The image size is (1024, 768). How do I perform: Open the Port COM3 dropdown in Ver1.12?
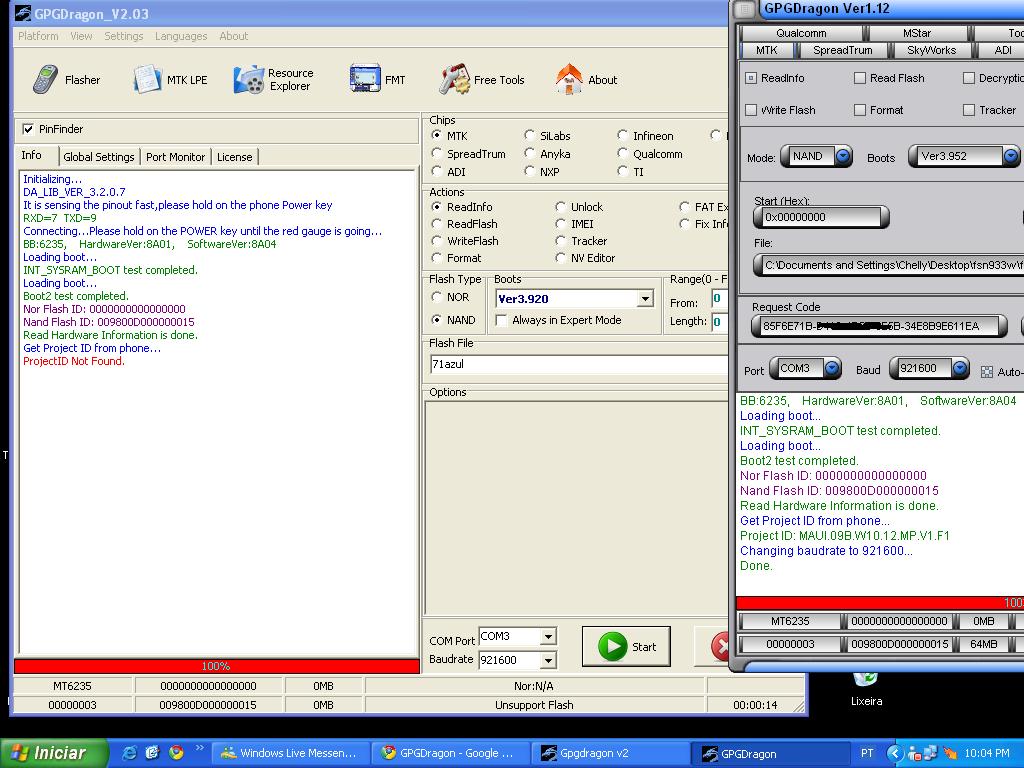click(831, 368)
